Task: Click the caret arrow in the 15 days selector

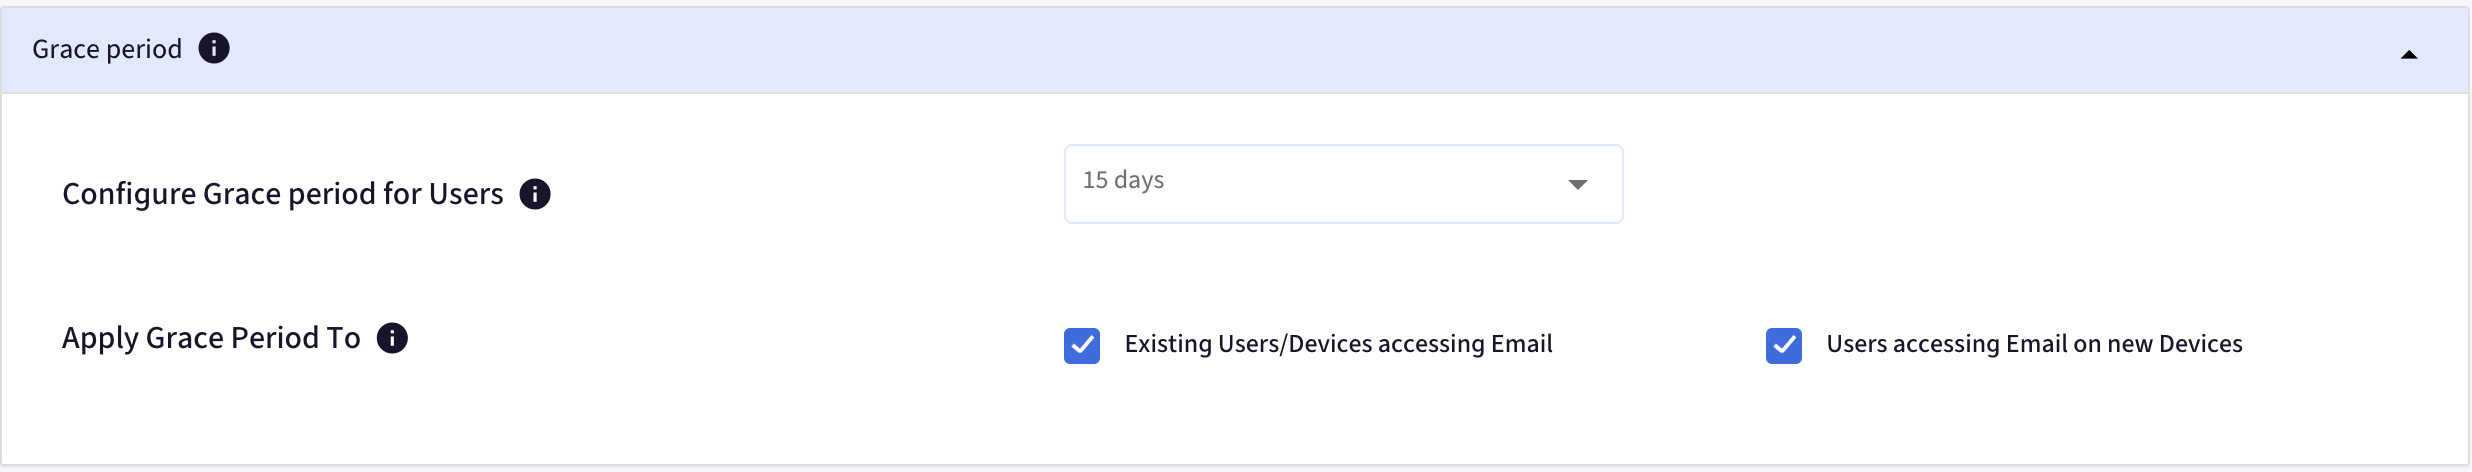Action: point(1578,184)
